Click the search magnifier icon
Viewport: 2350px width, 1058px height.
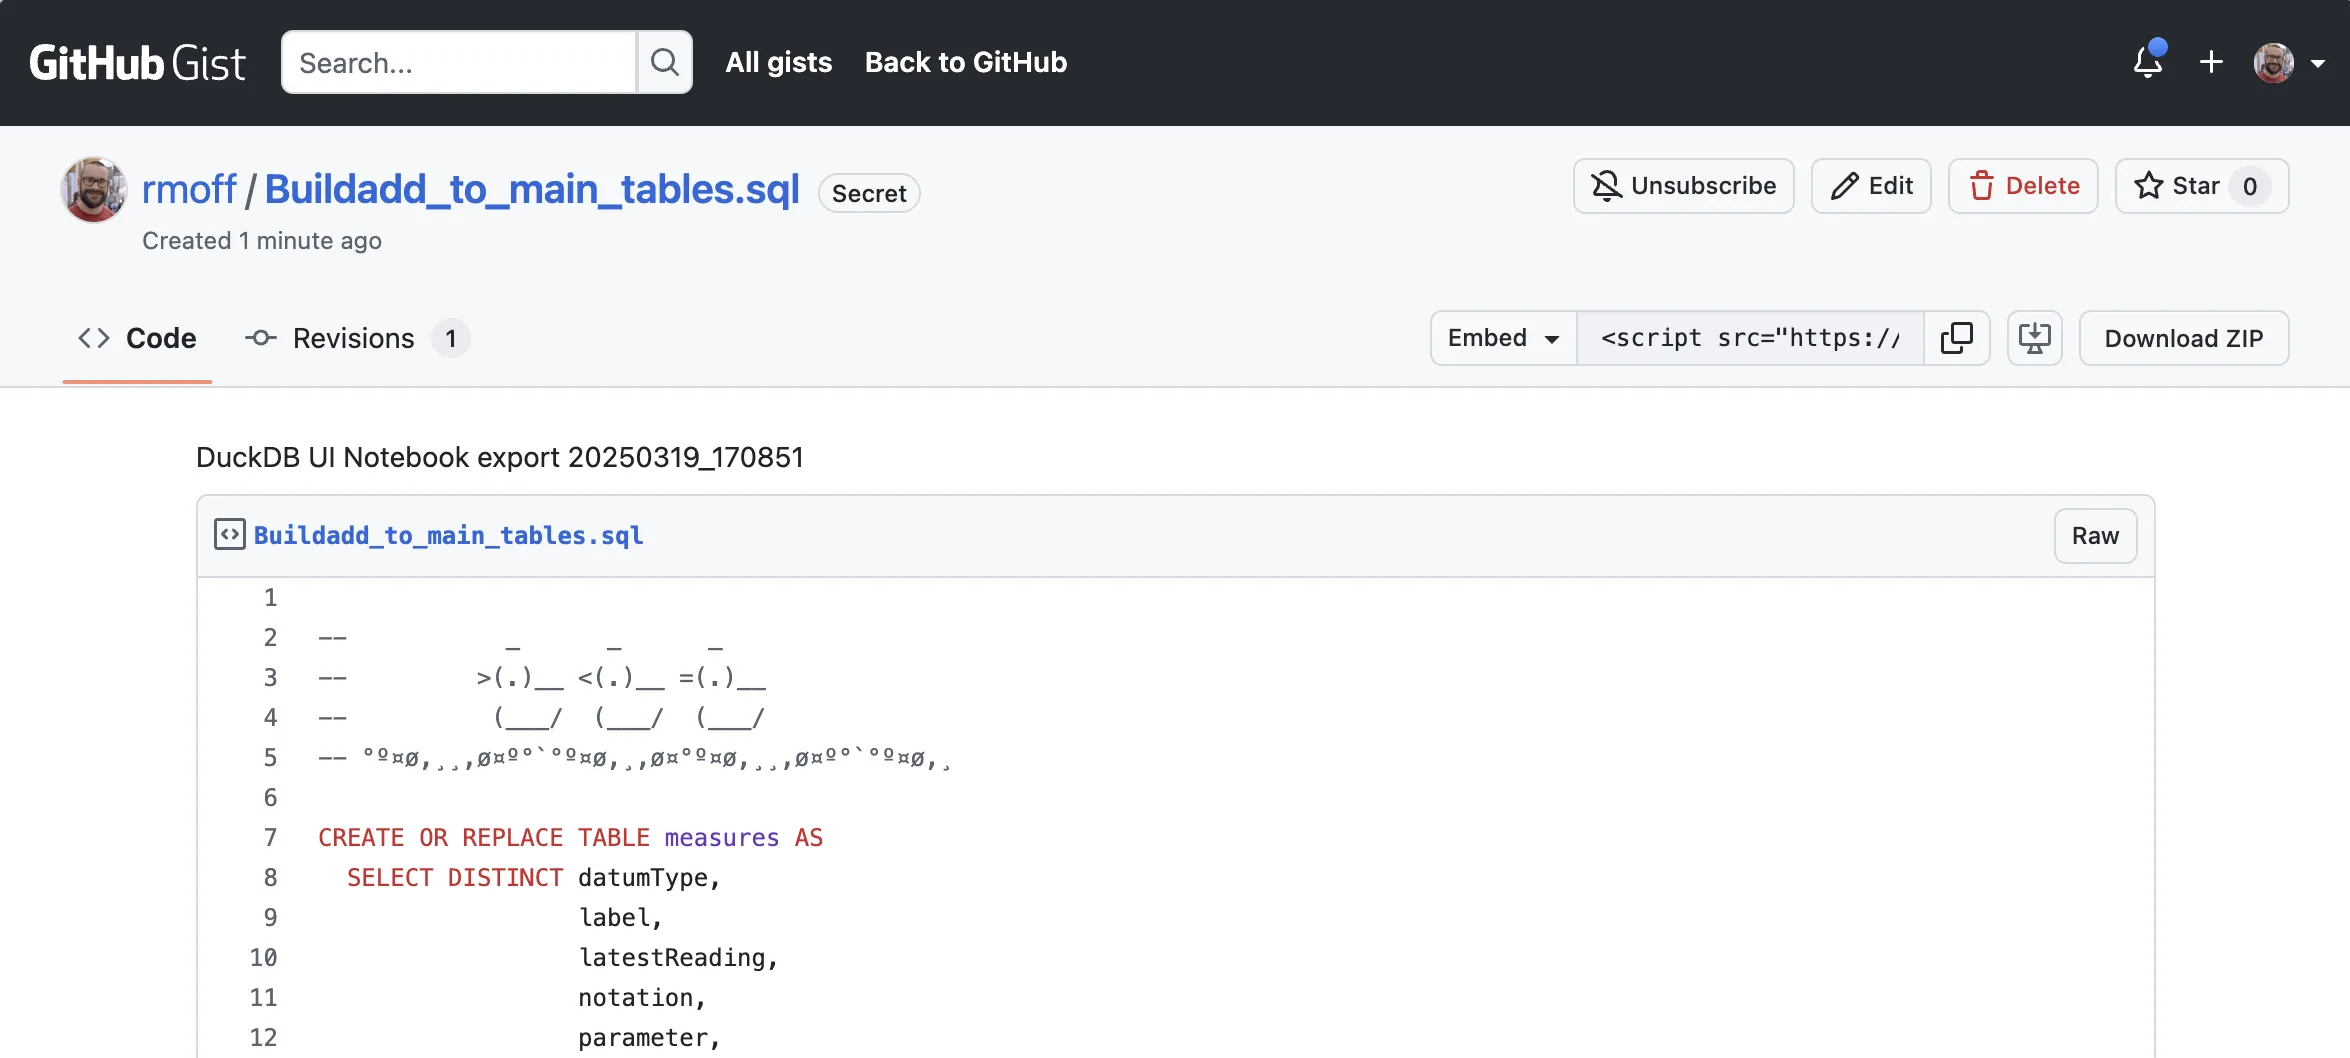pyautogui.click(x=664, y=62)
